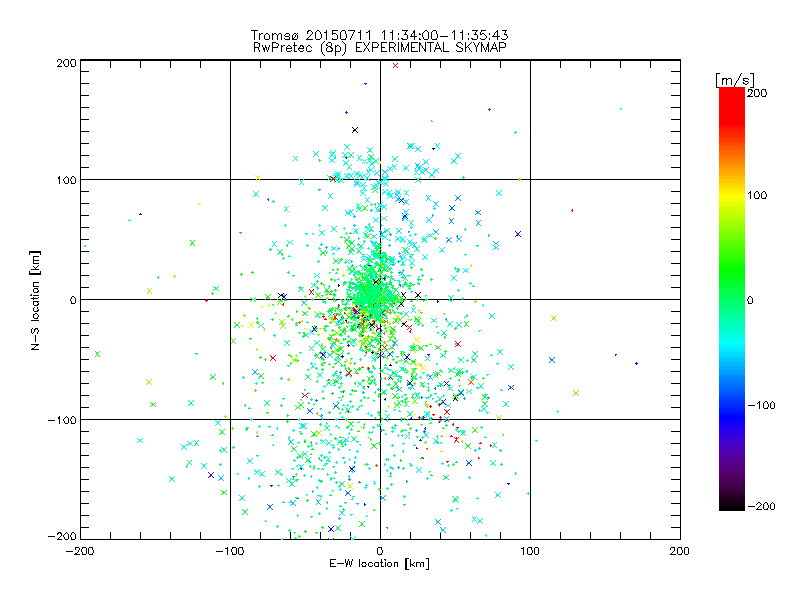Pick the rainbow velocity colorbar
Image resolution: width=800 pixels, height=600 pixels.
(x=732, y=298)
